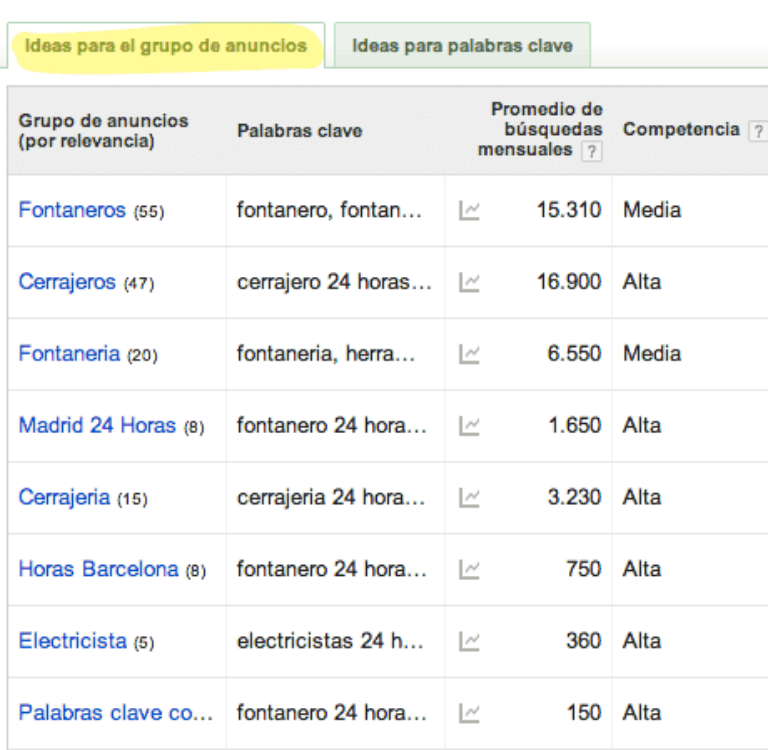This screenshot has height=750, width=768.
Task: Click the Palabras clave column header
Action: [x=299, y=131]
